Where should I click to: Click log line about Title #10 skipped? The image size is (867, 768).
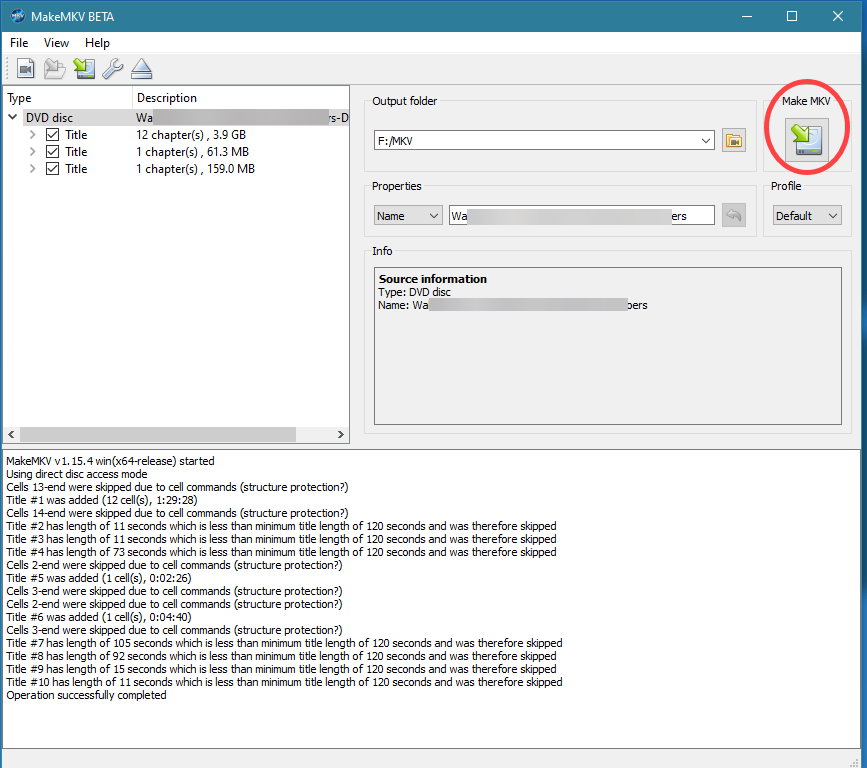284,682
